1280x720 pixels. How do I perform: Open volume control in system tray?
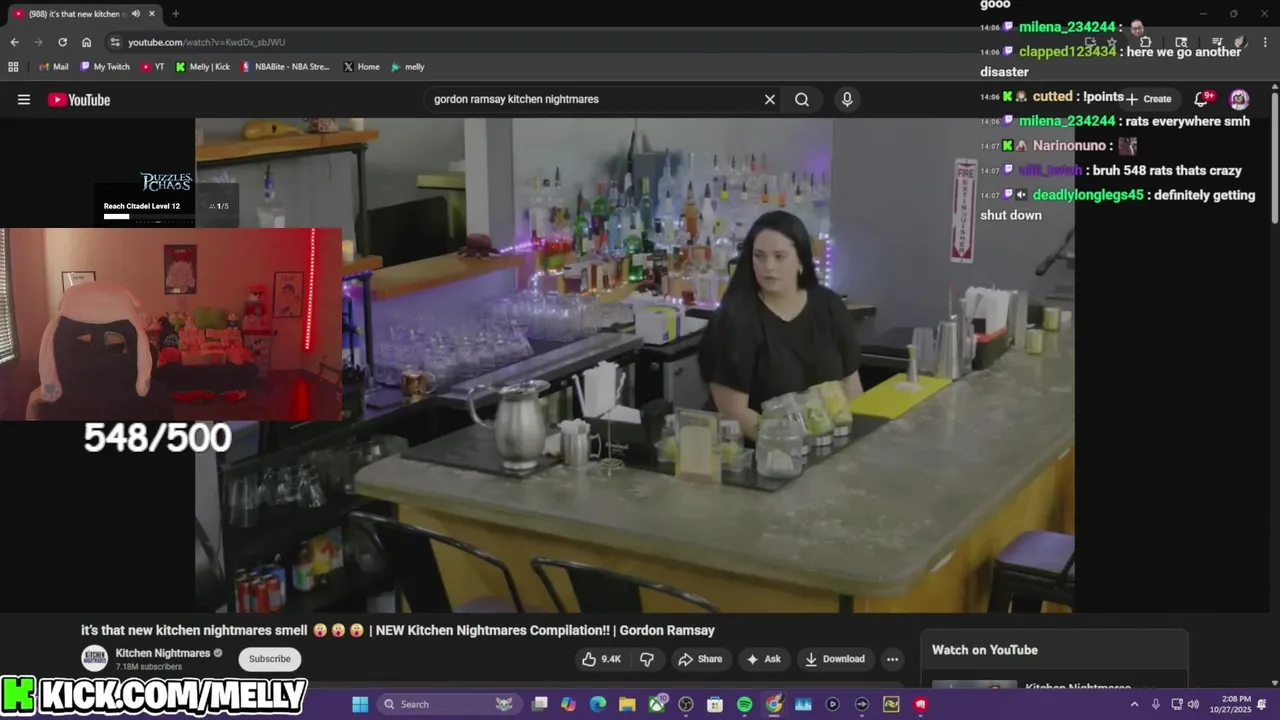point(1193,704)
